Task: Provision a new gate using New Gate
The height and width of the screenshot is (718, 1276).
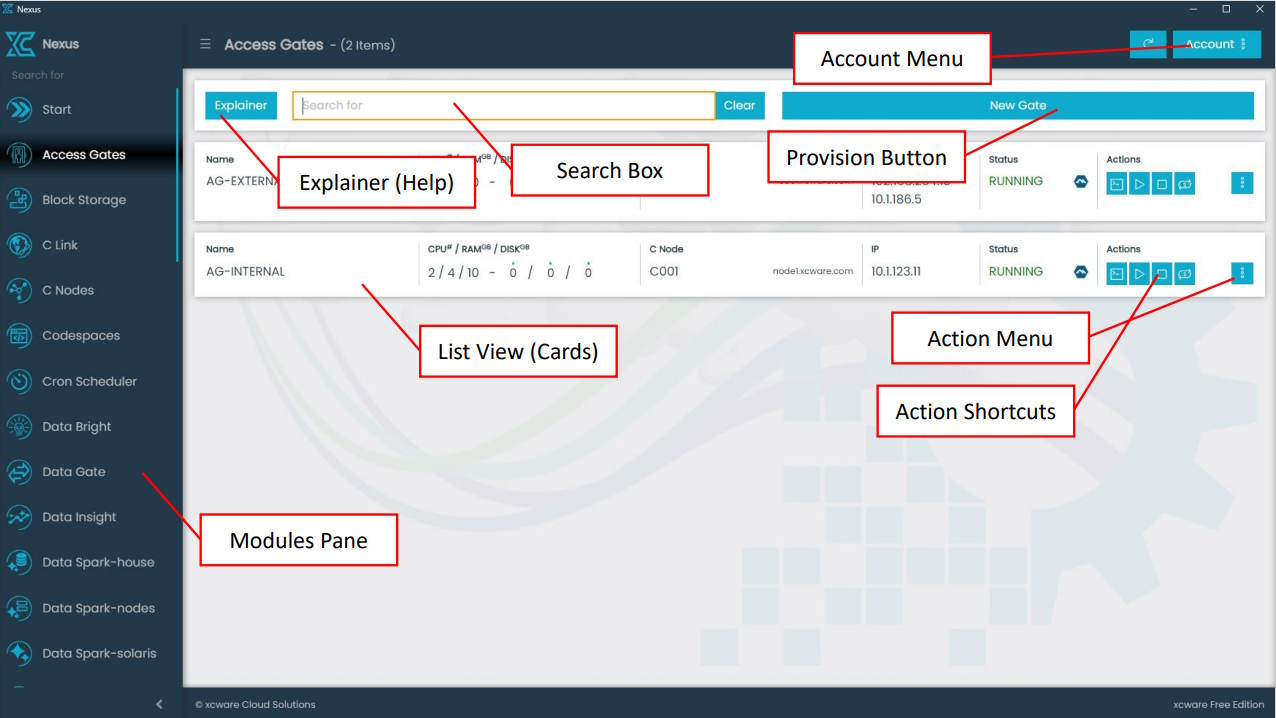Action: 1016,105
